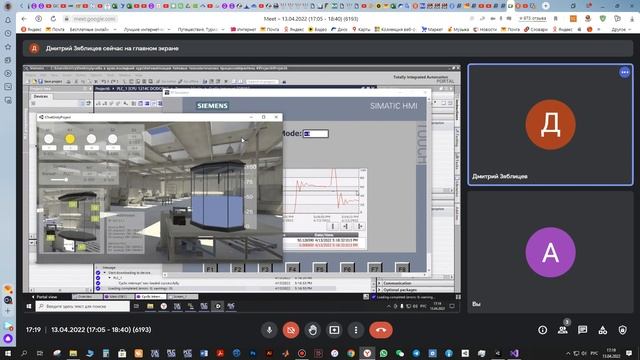Open Windows notification center

click(x=629, y=353)
